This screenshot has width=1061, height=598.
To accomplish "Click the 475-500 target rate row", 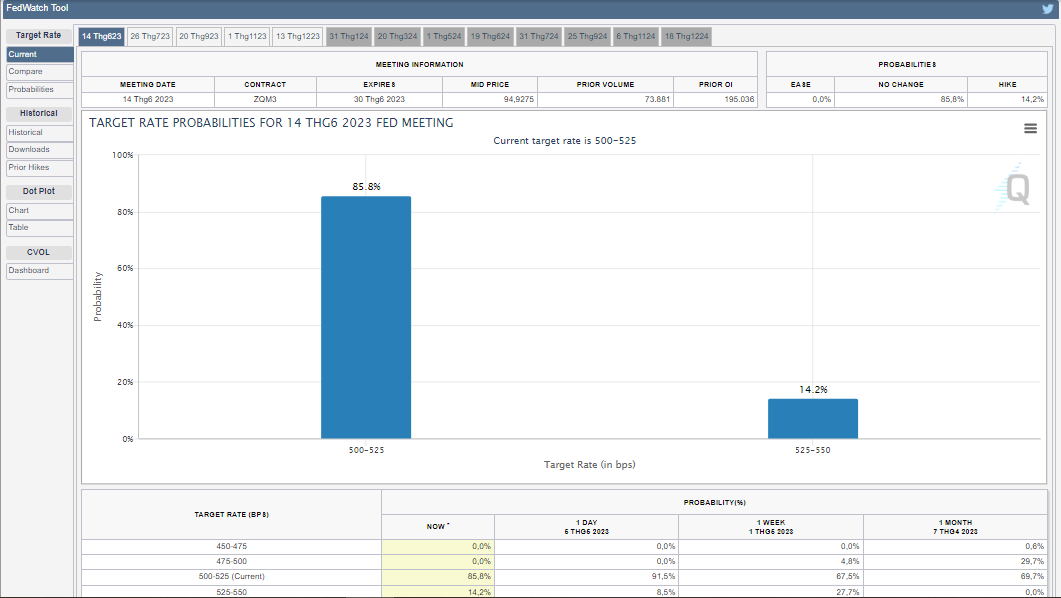I will point(564,561).
